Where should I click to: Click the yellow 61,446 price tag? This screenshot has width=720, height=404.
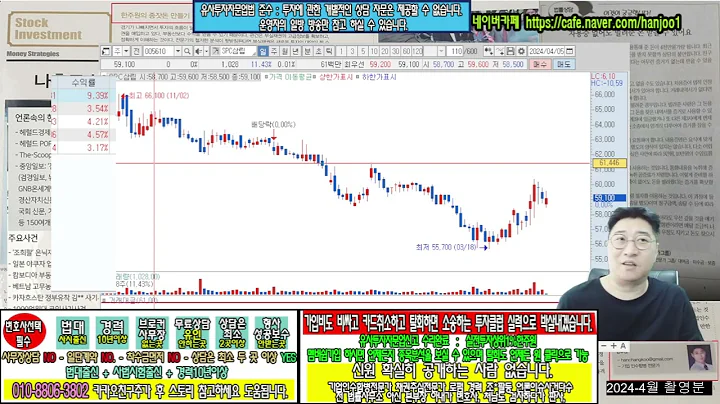[609, 163]
